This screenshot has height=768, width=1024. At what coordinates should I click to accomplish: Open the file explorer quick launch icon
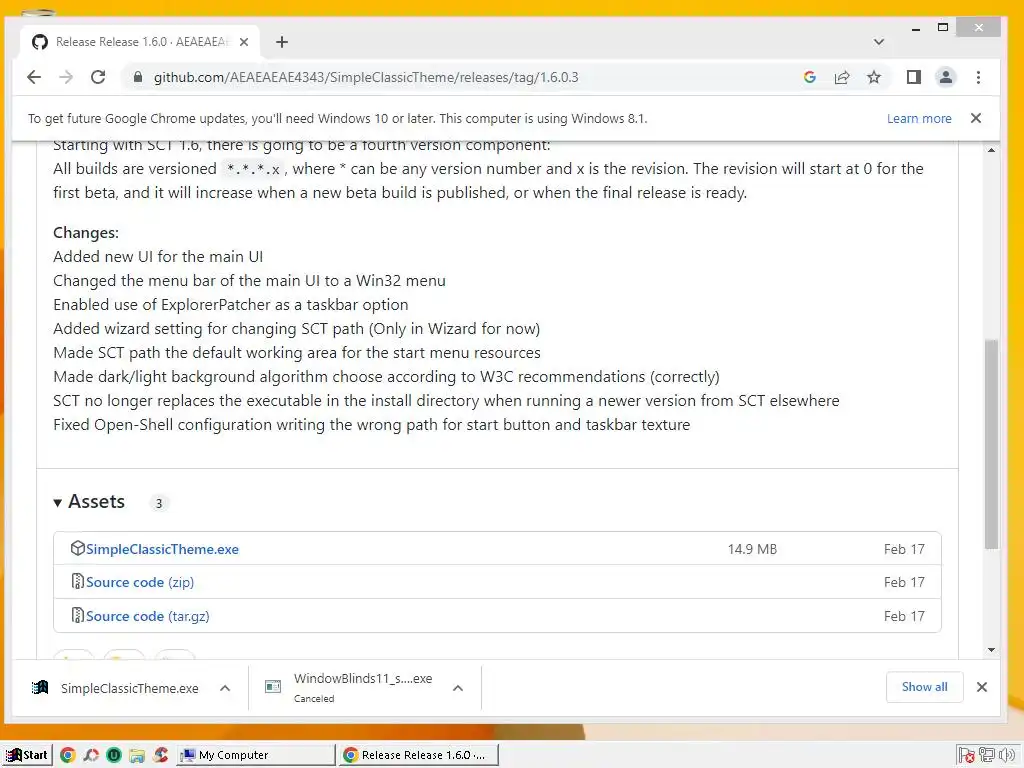point(137,756)
